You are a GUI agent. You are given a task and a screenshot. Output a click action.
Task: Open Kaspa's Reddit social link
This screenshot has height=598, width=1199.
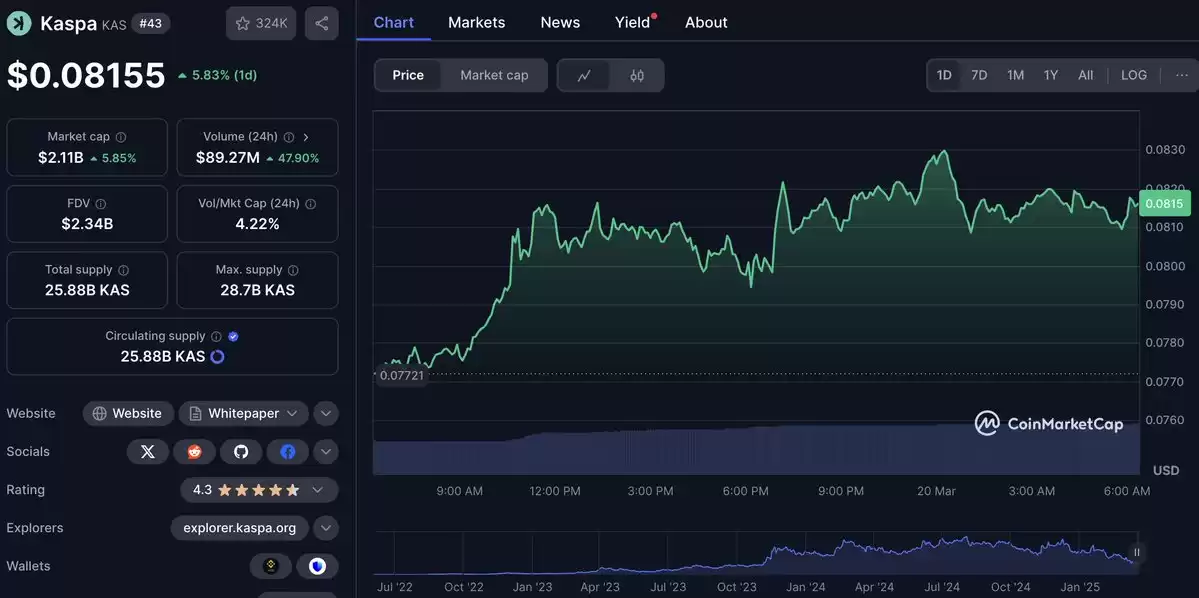tap(194, 452)
